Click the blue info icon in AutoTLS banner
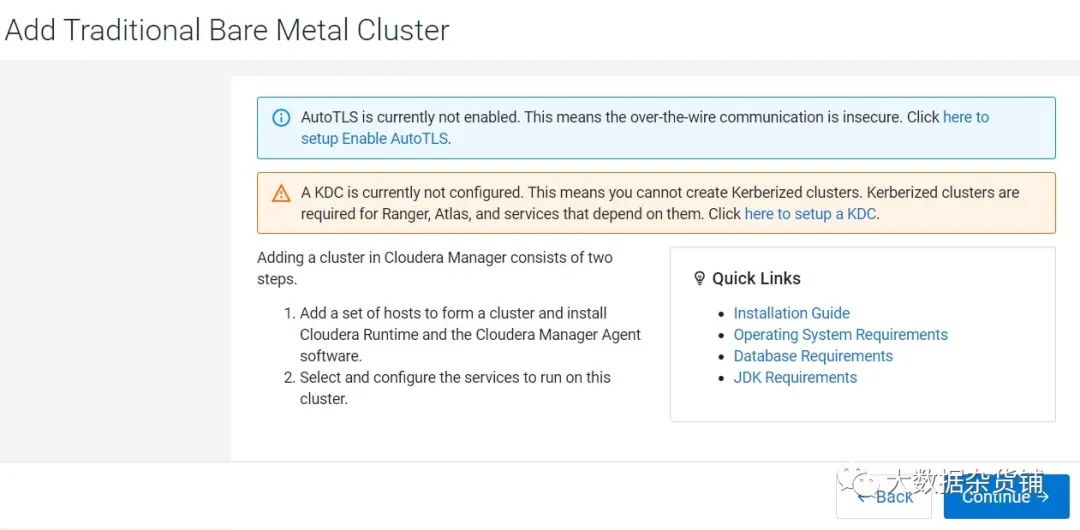This screenshot has width=1080, height=530. (281, 118)
